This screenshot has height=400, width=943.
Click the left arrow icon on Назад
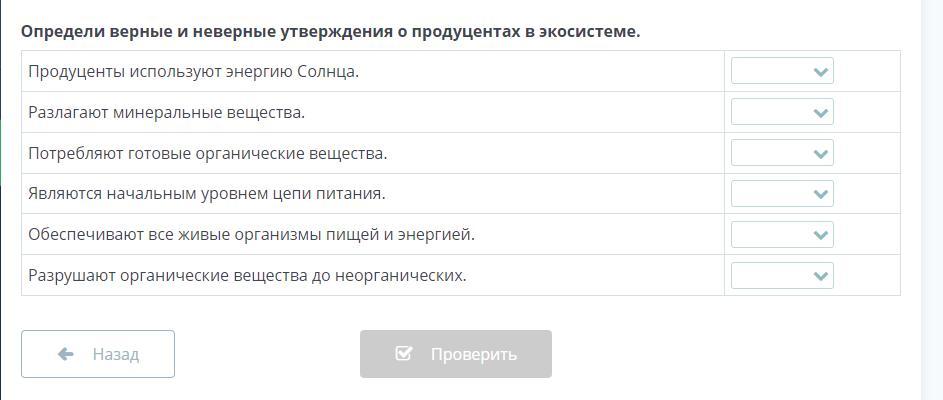[x=66, y=354]
